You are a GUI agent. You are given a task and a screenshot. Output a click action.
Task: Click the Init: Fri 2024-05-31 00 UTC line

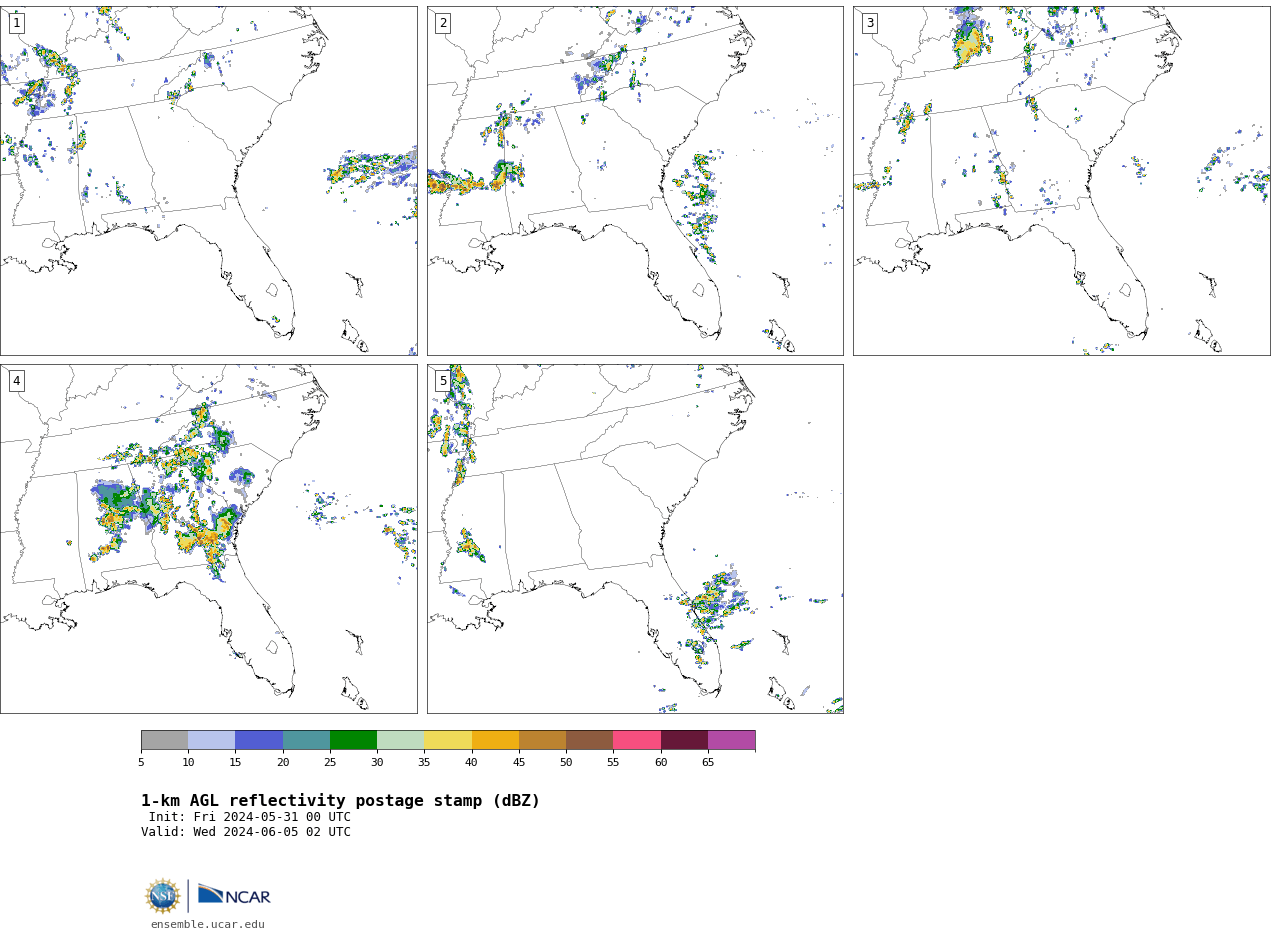tap(250, 817)
